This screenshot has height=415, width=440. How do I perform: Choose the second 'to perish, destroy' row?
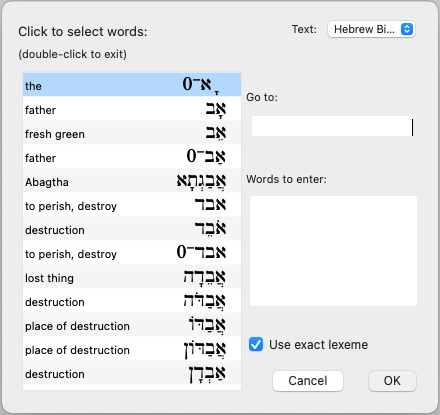pos(132,253)
